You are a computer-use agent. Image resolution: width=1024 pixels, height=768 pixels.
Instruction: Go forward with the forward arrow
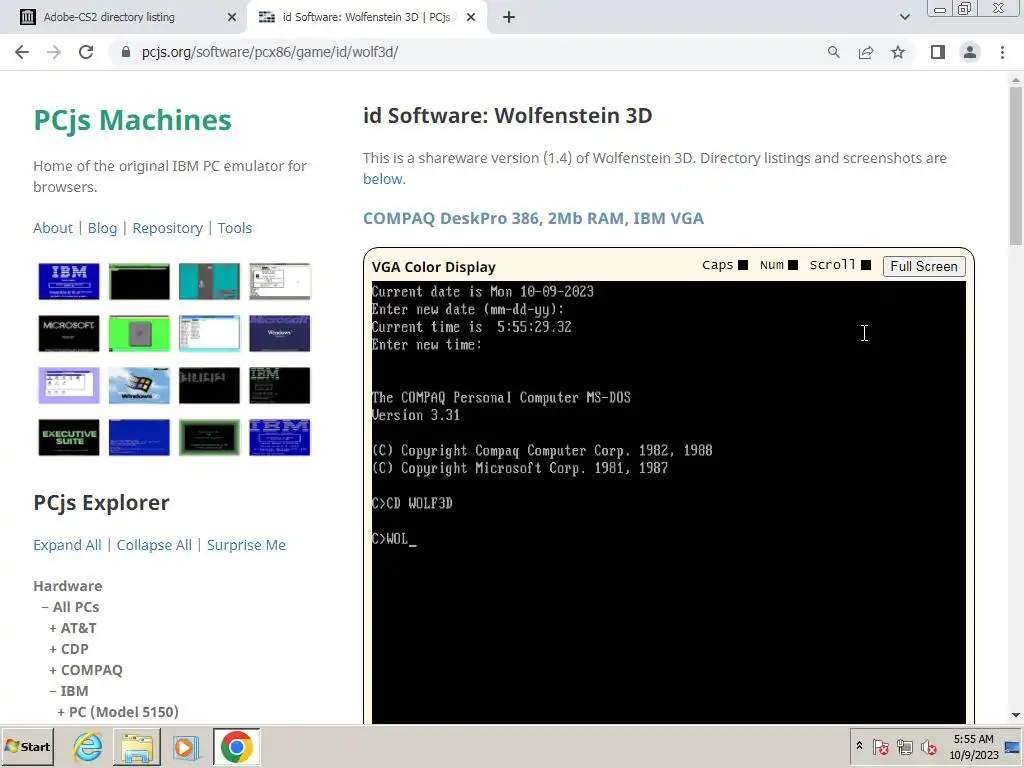54,52
